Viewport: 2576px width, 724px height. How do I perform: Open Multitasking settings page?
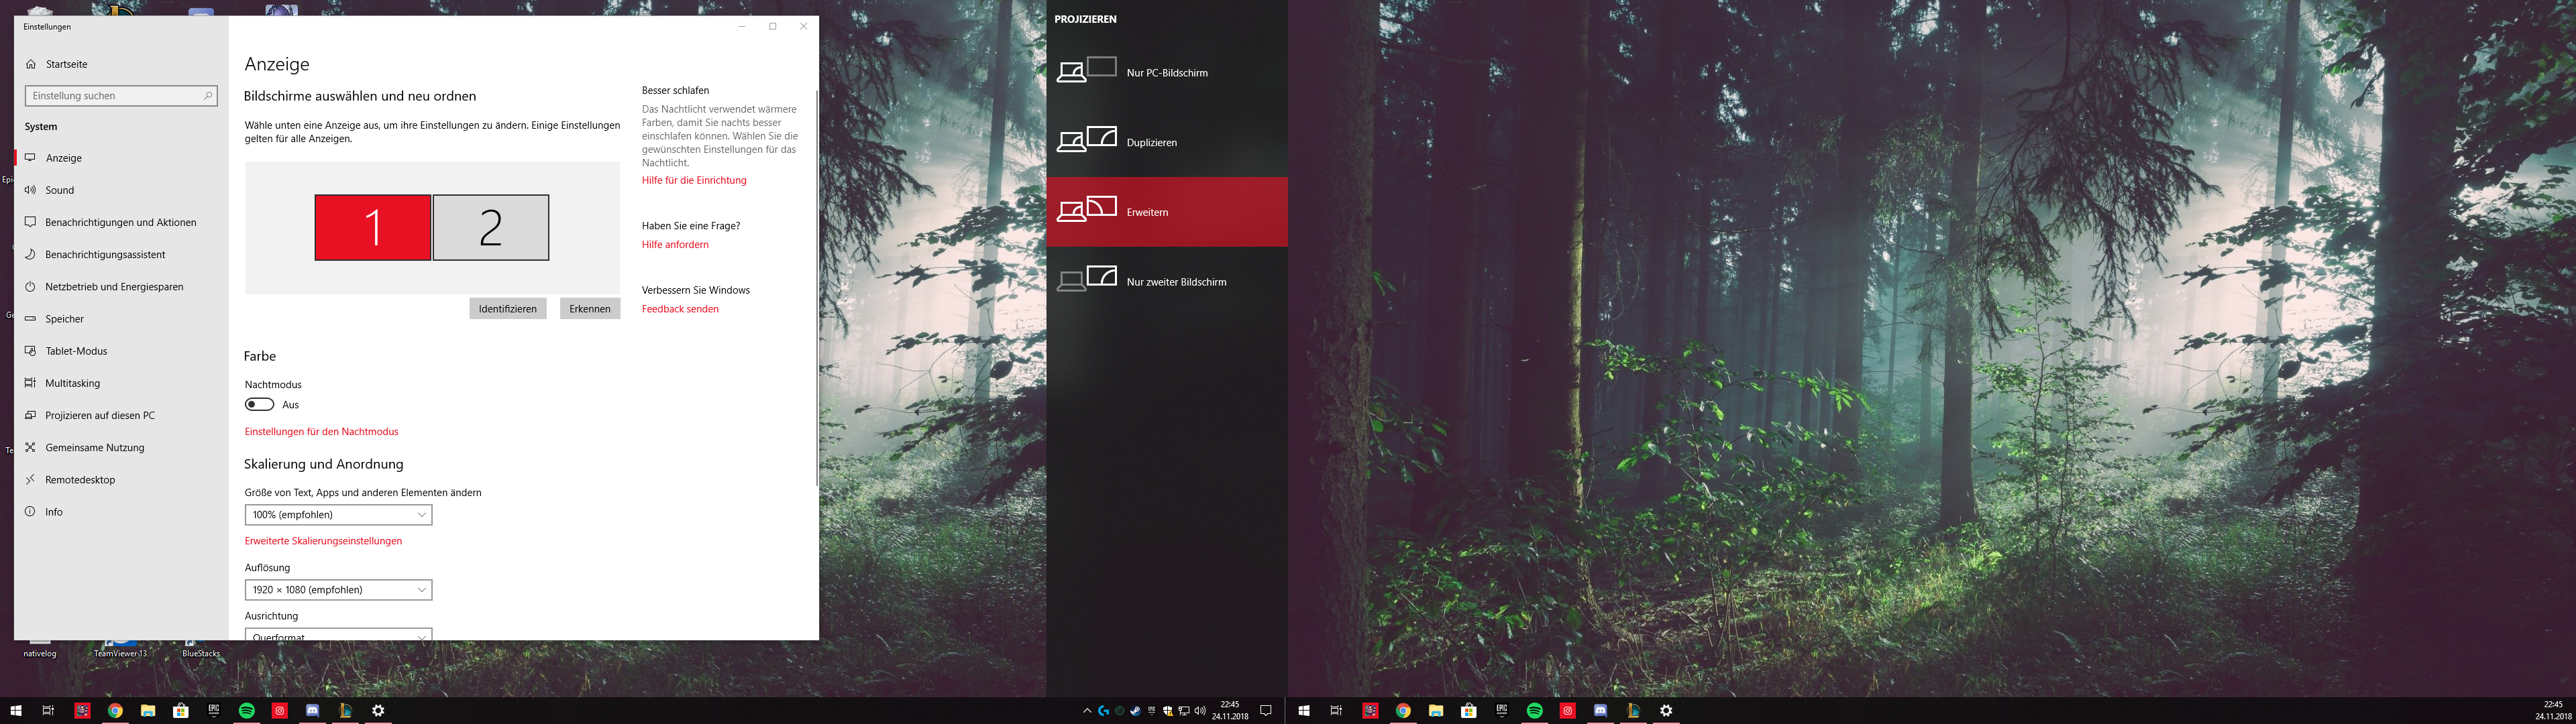(72, 383)
